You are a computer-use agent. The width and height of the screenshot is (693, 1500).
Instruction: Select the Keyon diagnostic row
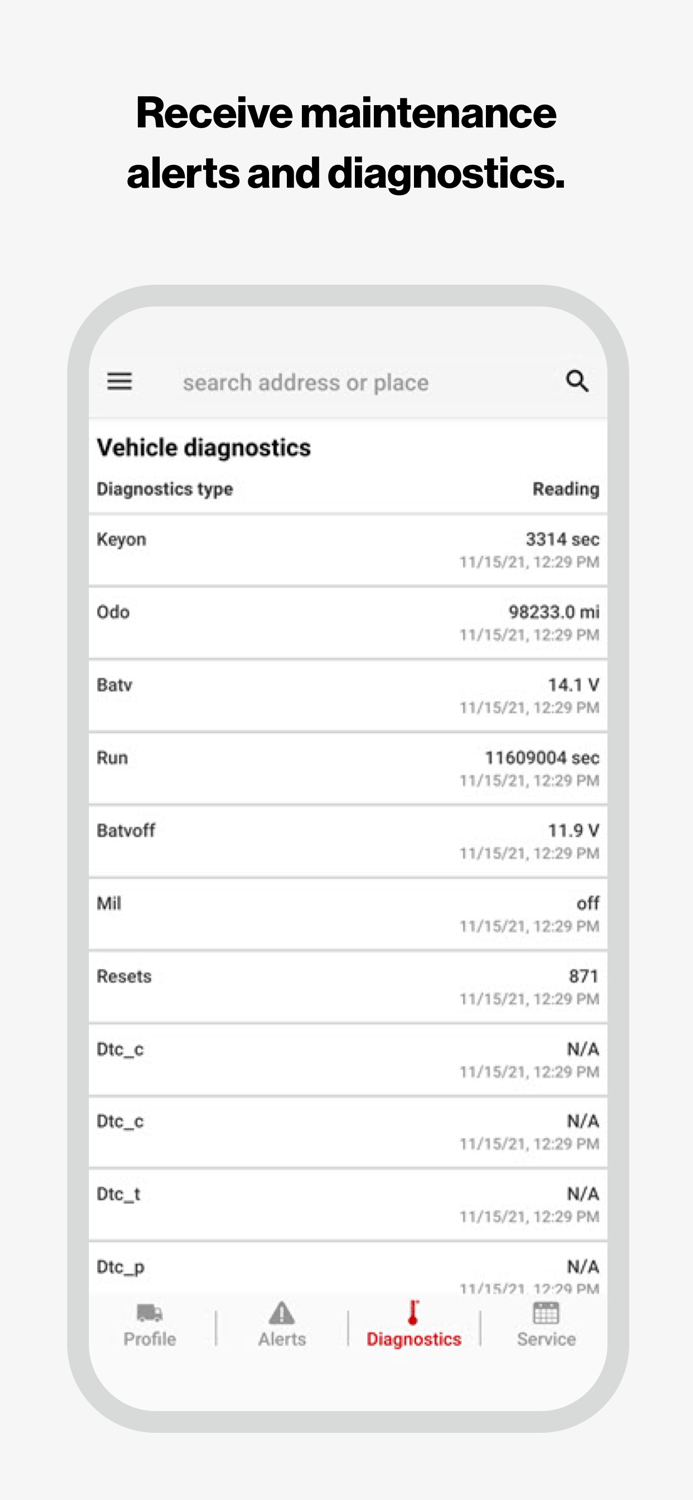pos(347,550)
